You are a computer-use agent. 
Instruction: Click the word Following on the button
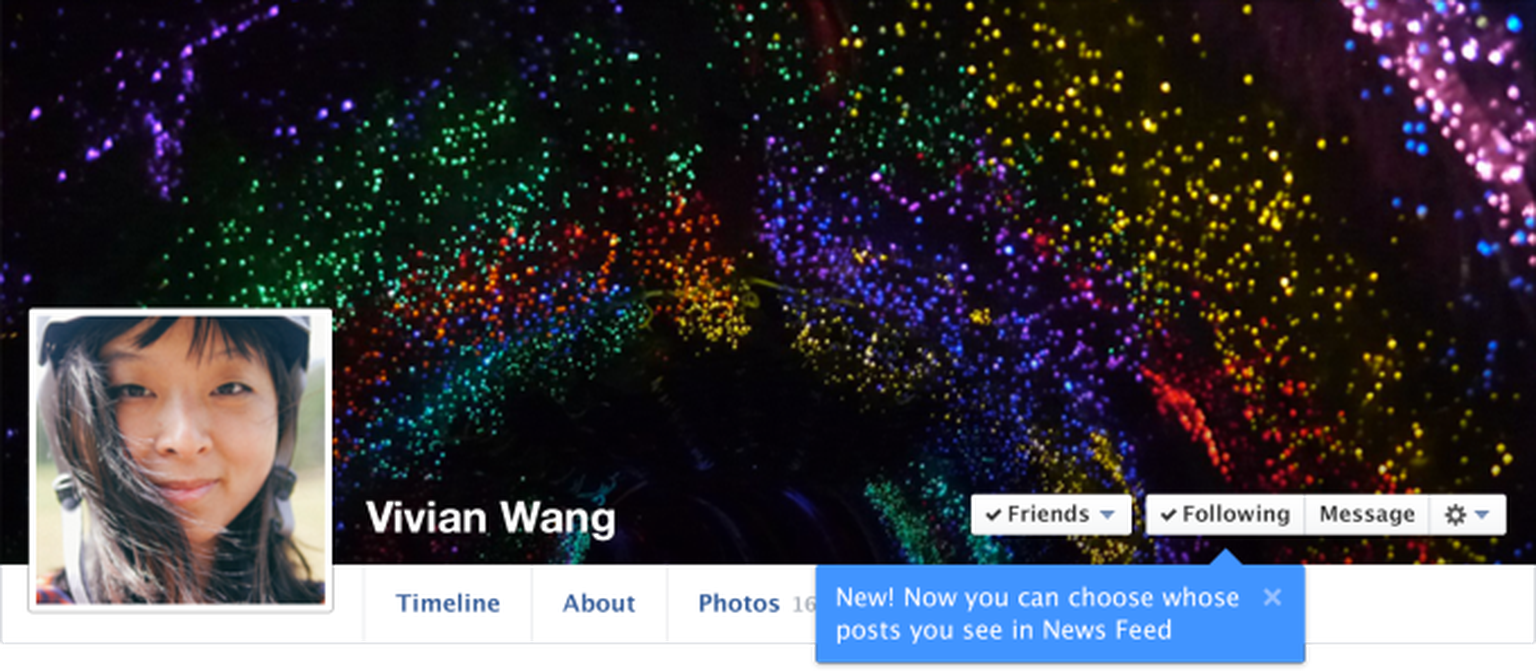(x=1236, y=515)
